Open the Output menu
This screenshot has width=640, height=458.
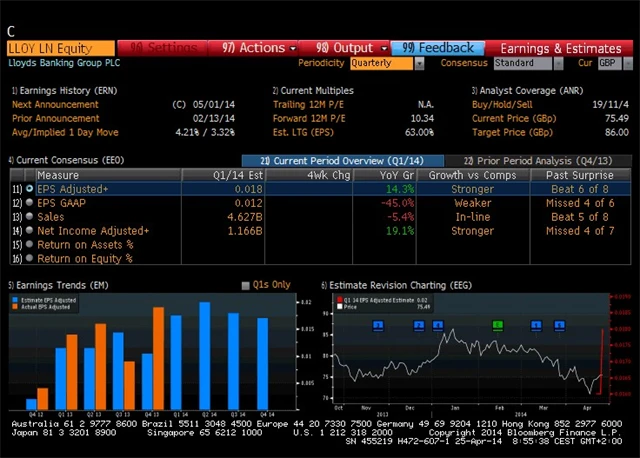(x=348, y=47)
